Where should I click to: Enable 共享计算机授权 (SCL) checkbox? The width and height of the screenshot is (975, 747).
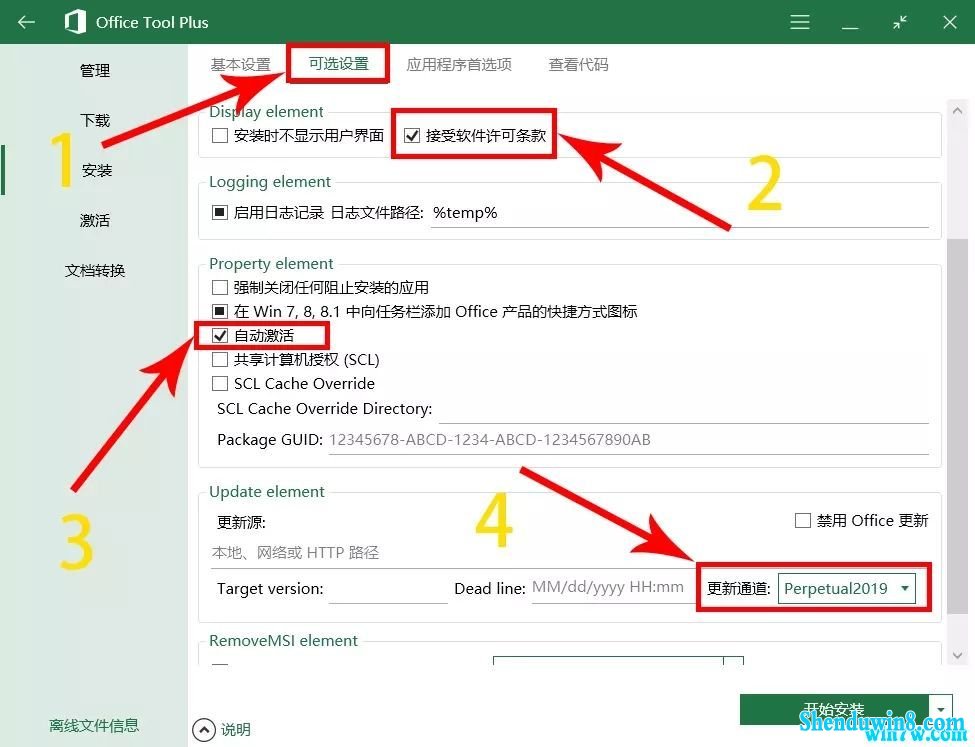point(219,360)
